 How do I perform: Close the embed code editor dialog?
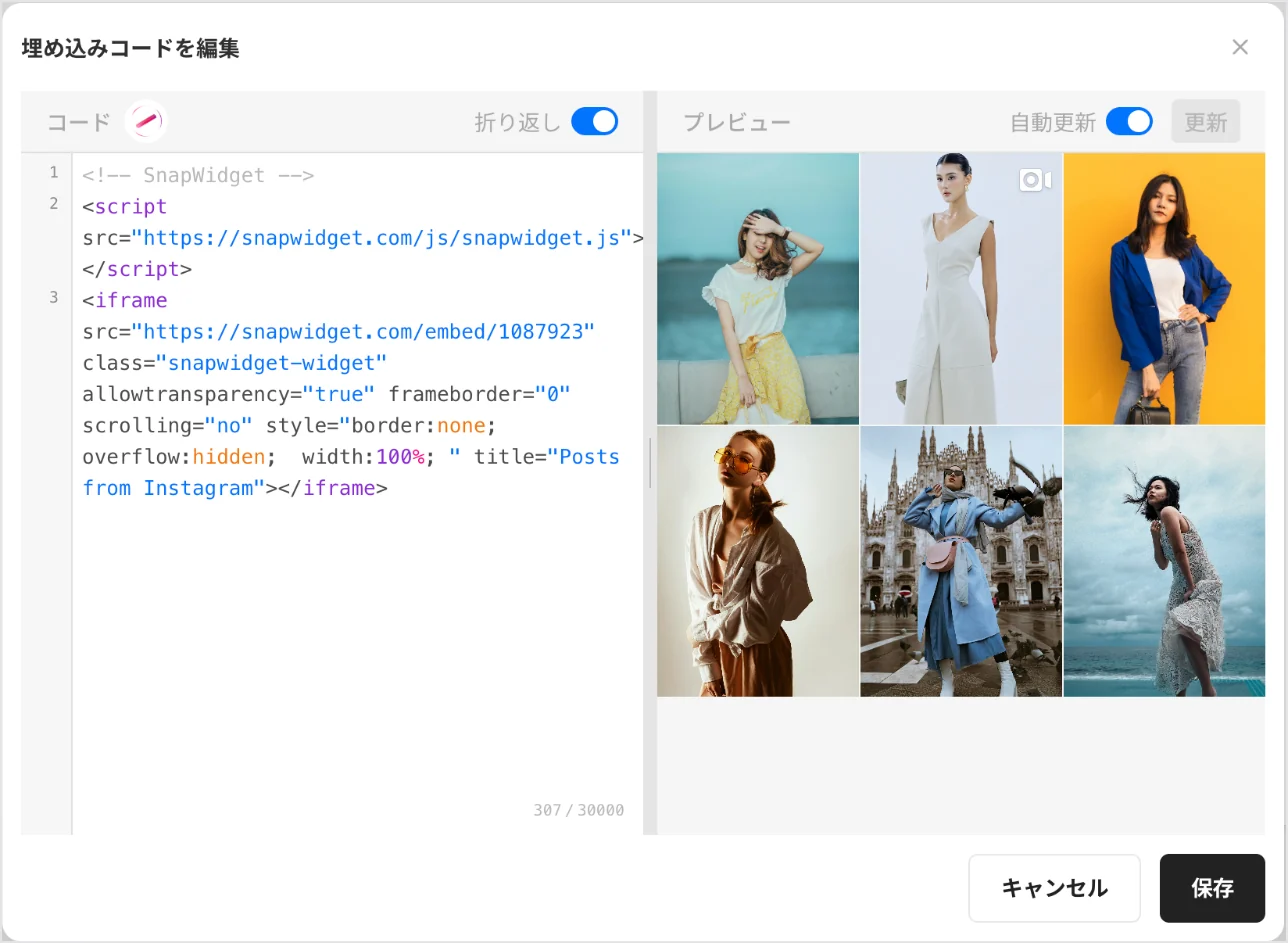coord(1240,47)
